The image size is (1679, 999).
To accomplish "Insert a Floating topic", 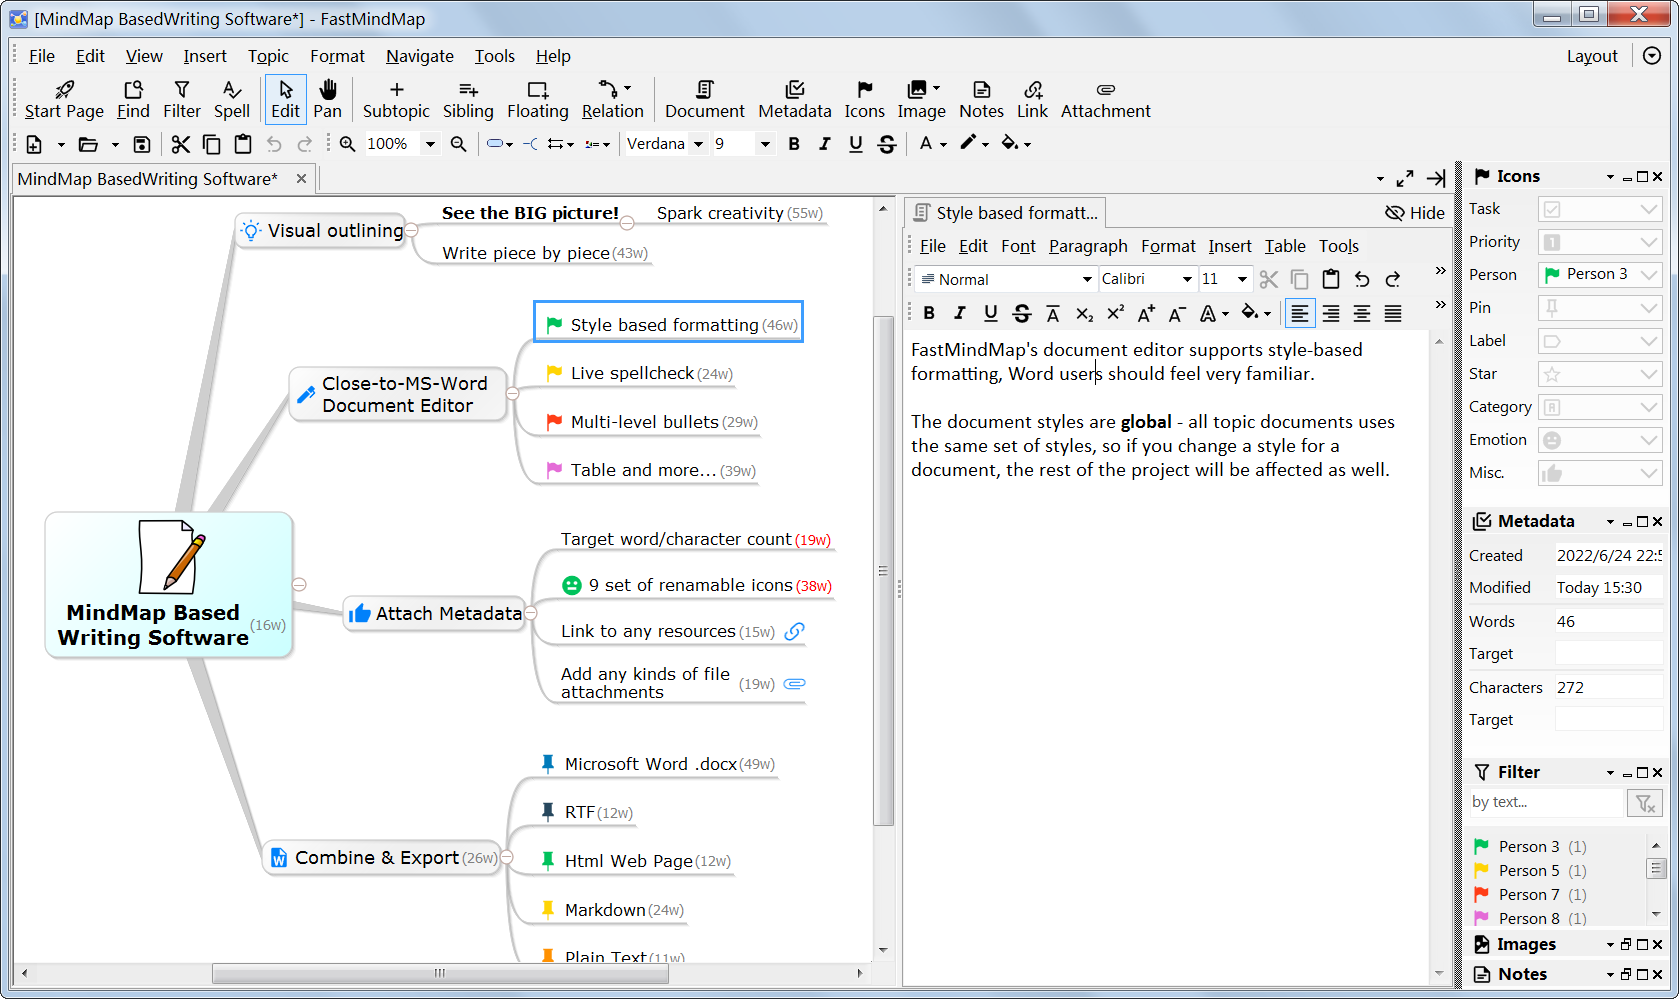I will [x=538, y=100].
